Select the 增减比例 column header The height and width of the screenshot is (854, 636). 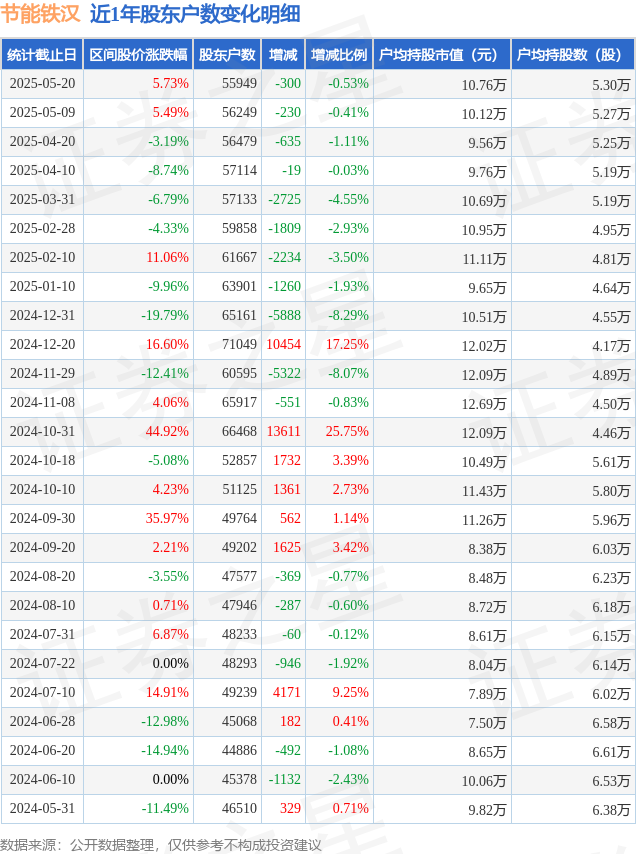[x=339, y=54]
